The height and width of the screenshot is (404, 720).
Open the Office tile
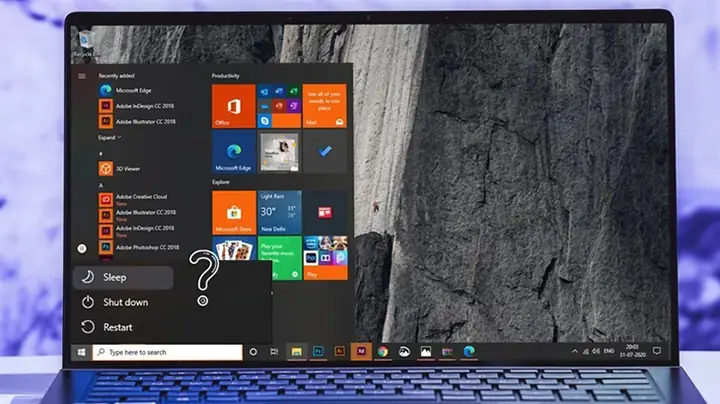coord(234,106)
